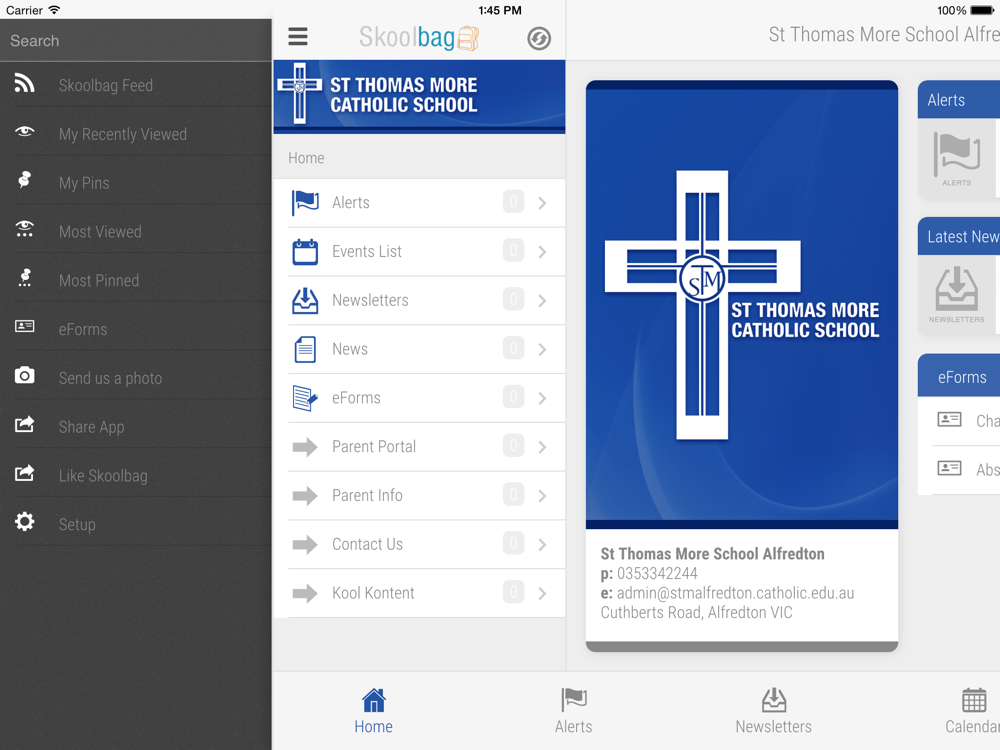Open Skoolbag Feed RSS icon
The image size is (1000, 750).
(x=24, y=83)
